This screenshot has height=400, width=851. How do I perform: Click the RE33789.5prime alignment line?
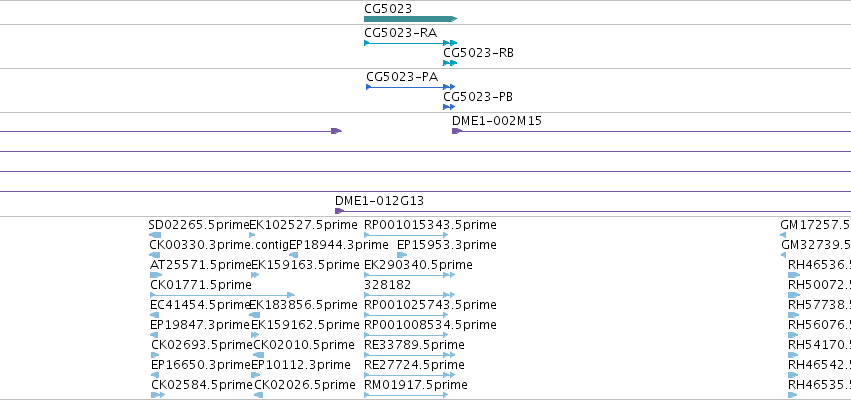click(409, 355)
